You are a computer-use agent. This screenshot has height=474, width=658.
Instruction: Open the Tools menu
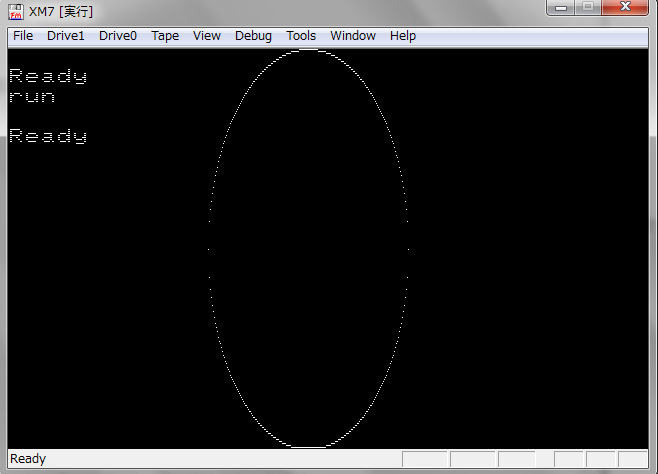point(301,36)
